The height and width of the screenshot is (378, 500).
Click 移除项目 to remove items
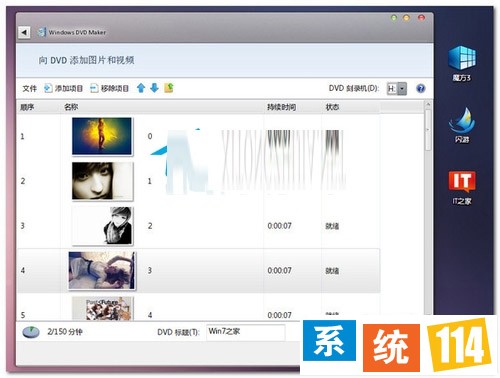click(x=109, y=88)
